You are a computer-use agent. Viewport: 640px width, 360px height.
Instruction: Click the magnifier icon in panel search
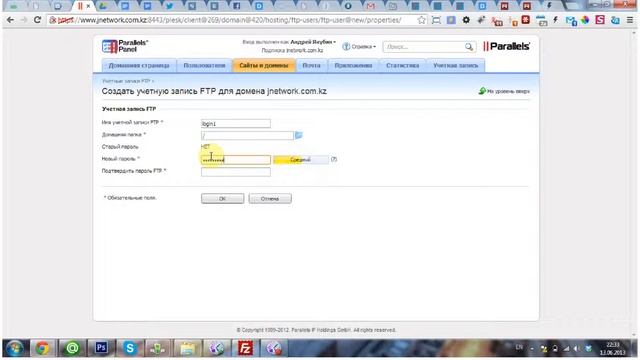point(469,47)
